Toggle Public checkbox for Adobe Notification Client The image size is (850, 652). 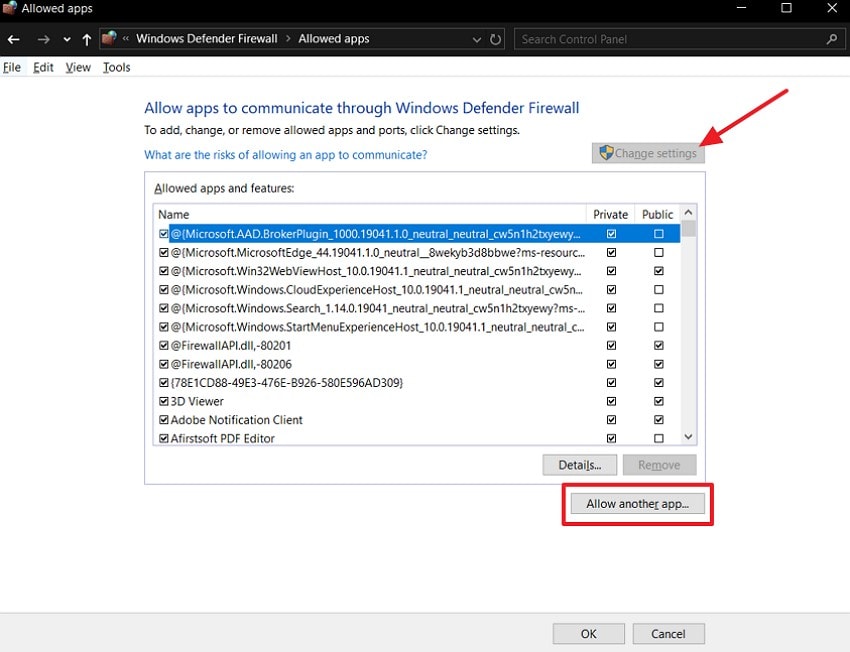(659, 419)
